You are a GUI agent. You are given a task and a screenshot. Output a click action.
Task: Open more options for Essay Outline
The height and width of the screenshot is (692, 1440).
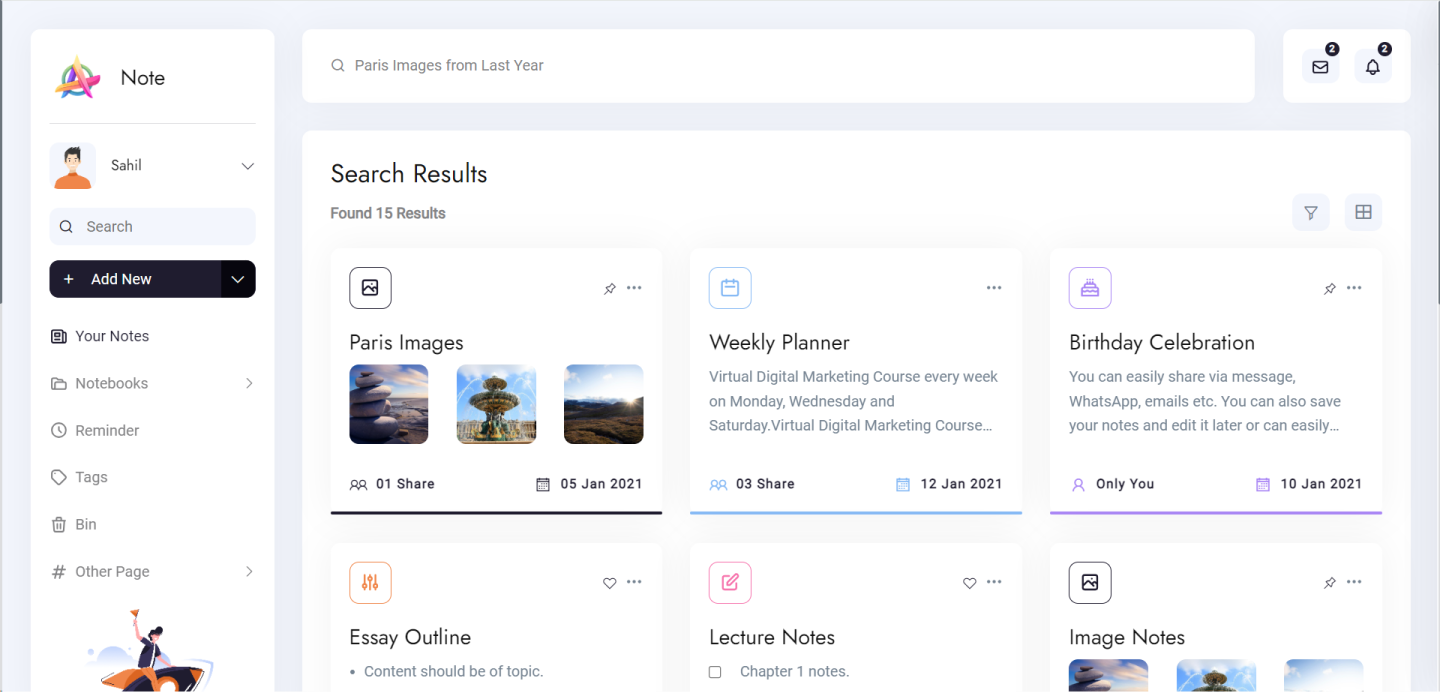click(x=634, y=582)
